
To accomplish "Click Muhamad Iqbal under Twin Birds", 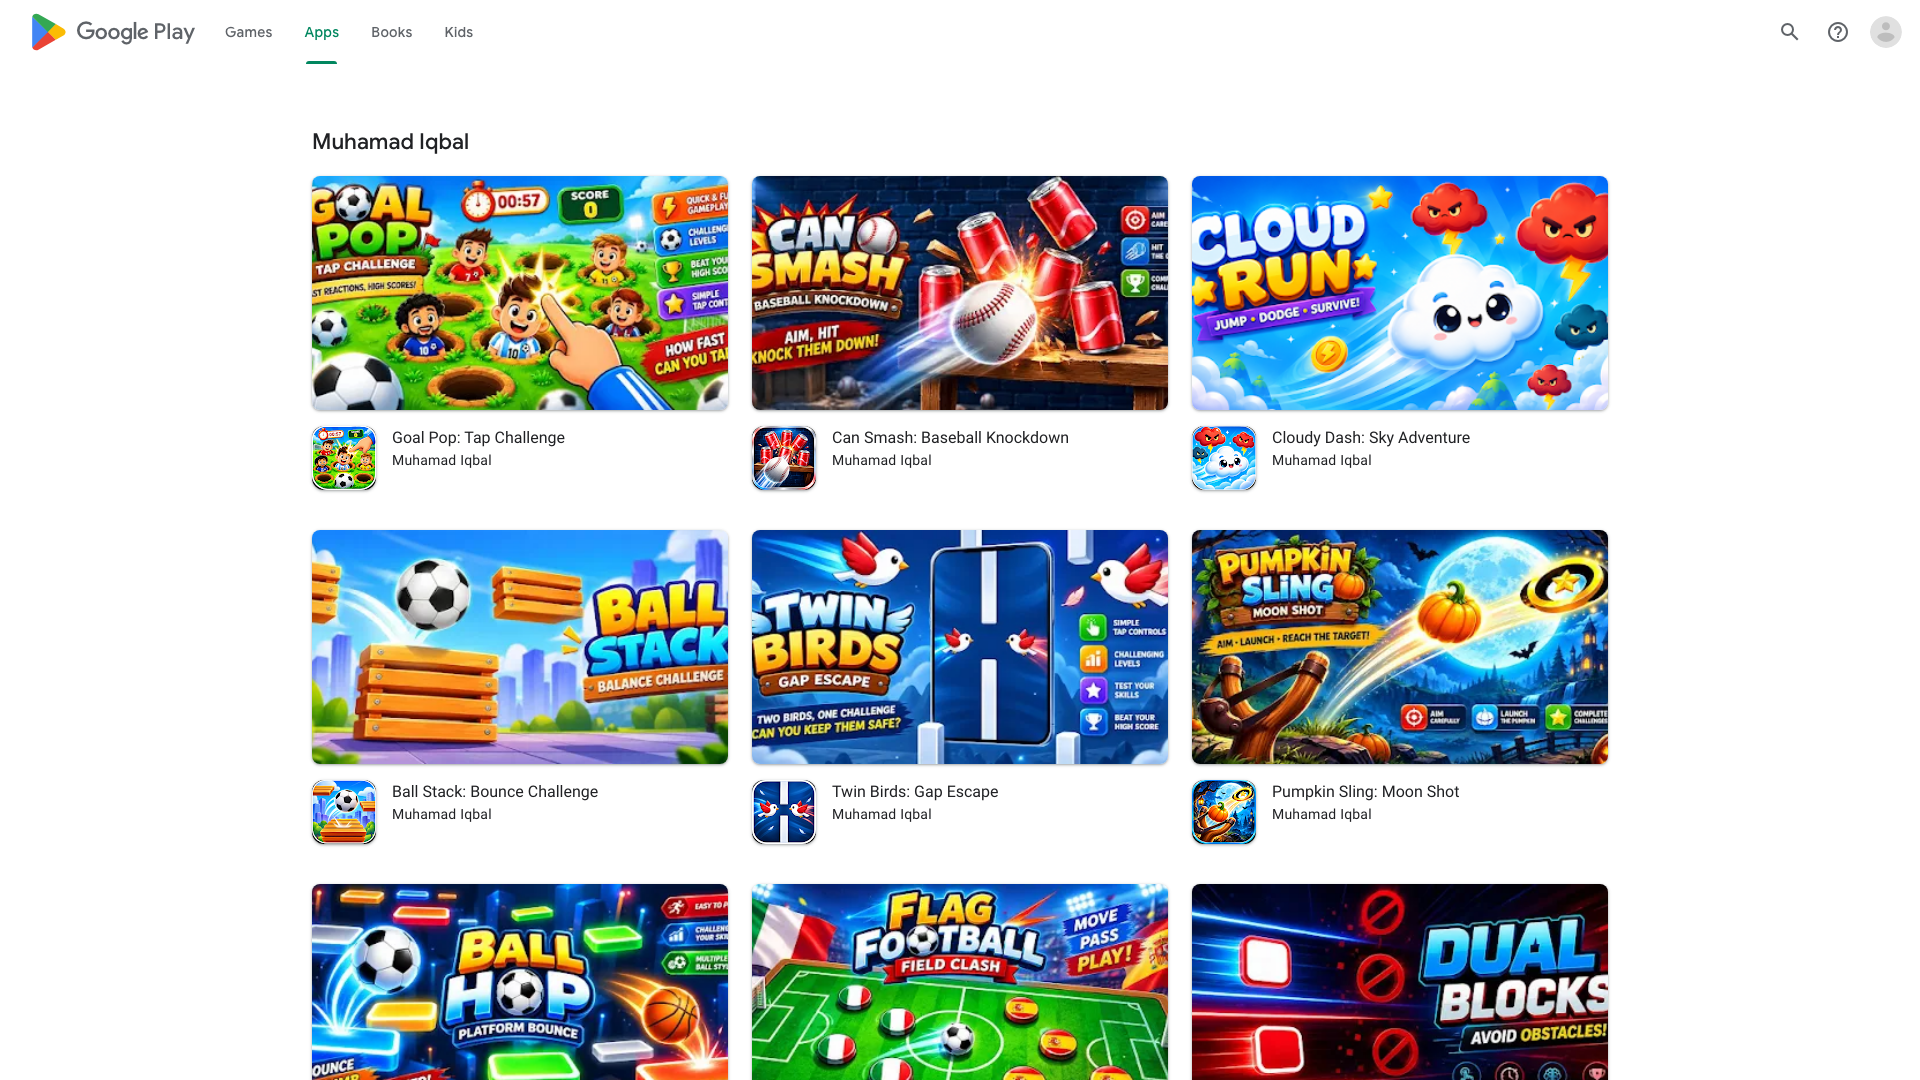I will point(882,815).
